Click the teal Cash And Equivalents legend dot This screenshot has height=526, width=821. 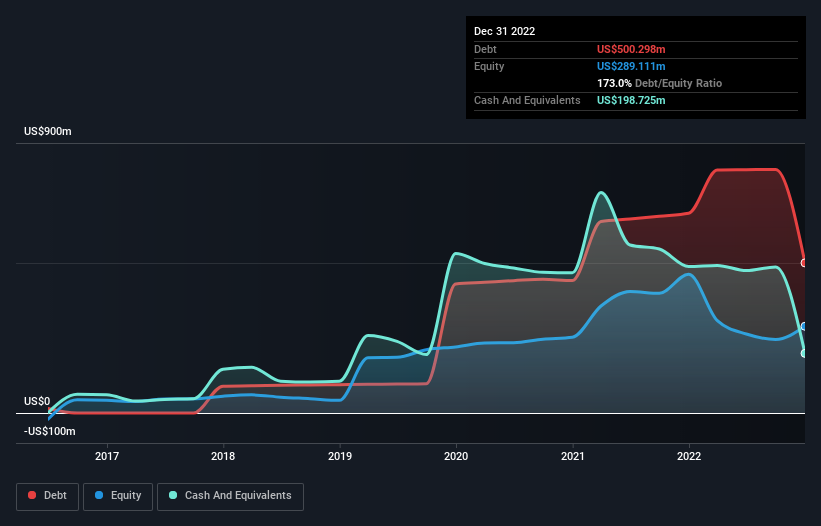pyautogui.click(x=173, y=495)
